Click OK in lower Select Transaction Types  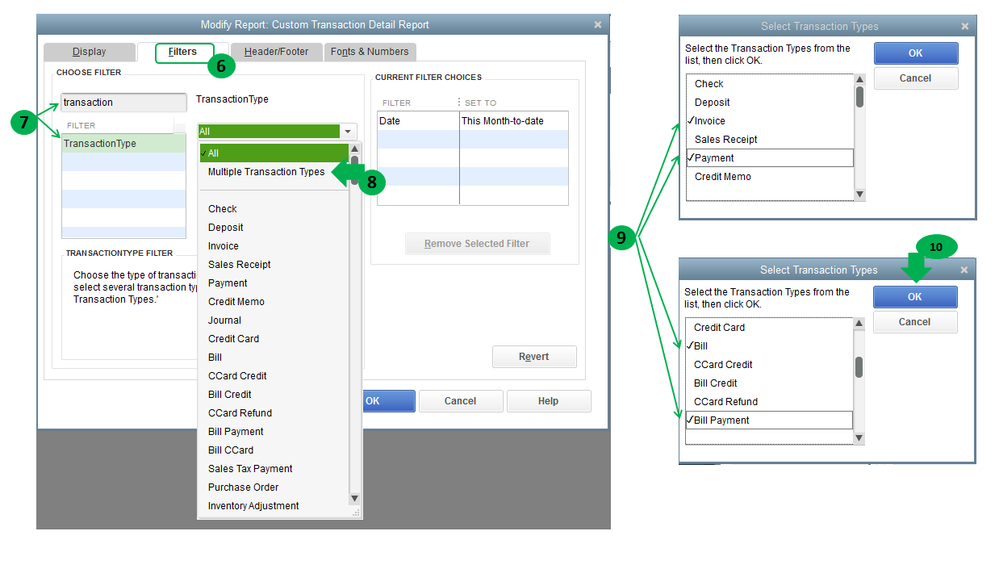[x=915, y=297]
